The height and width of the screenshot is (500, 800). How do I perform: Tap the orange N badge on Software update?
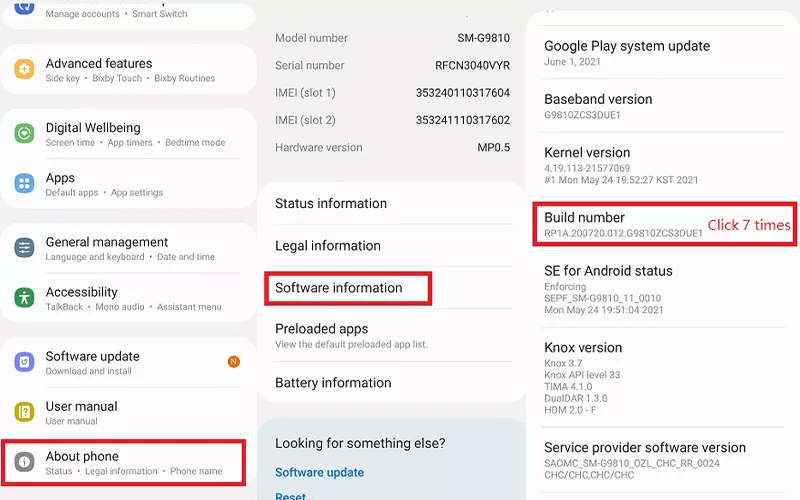coord(233,361)
